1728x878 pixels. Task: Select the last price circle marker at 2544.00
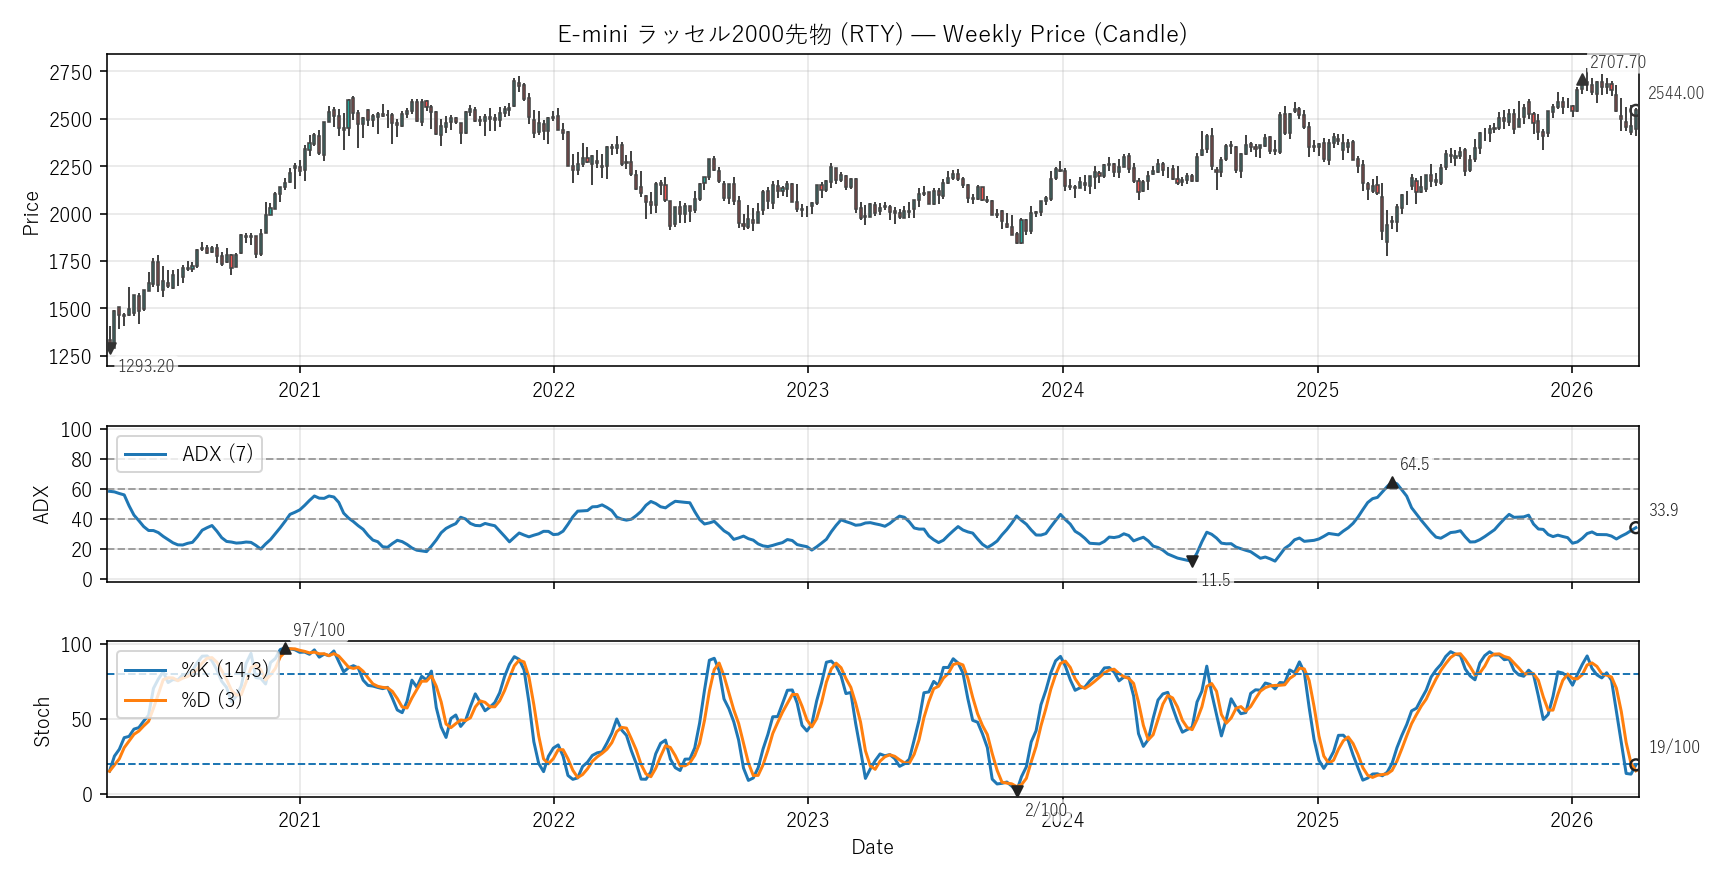point(1636,111)
